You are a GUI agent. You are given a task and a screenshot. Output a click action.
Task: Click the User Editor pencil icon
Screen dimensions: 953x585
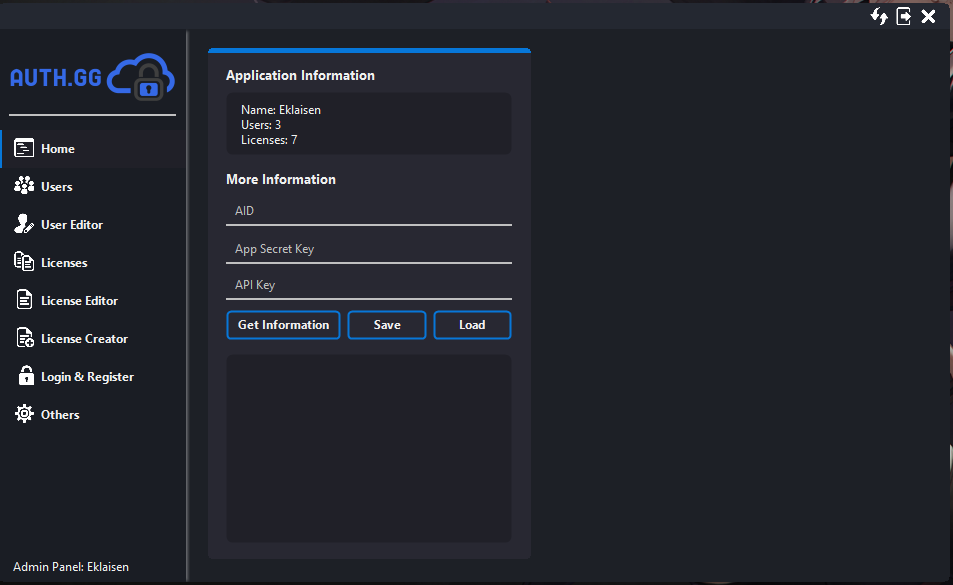click(22, 224)
